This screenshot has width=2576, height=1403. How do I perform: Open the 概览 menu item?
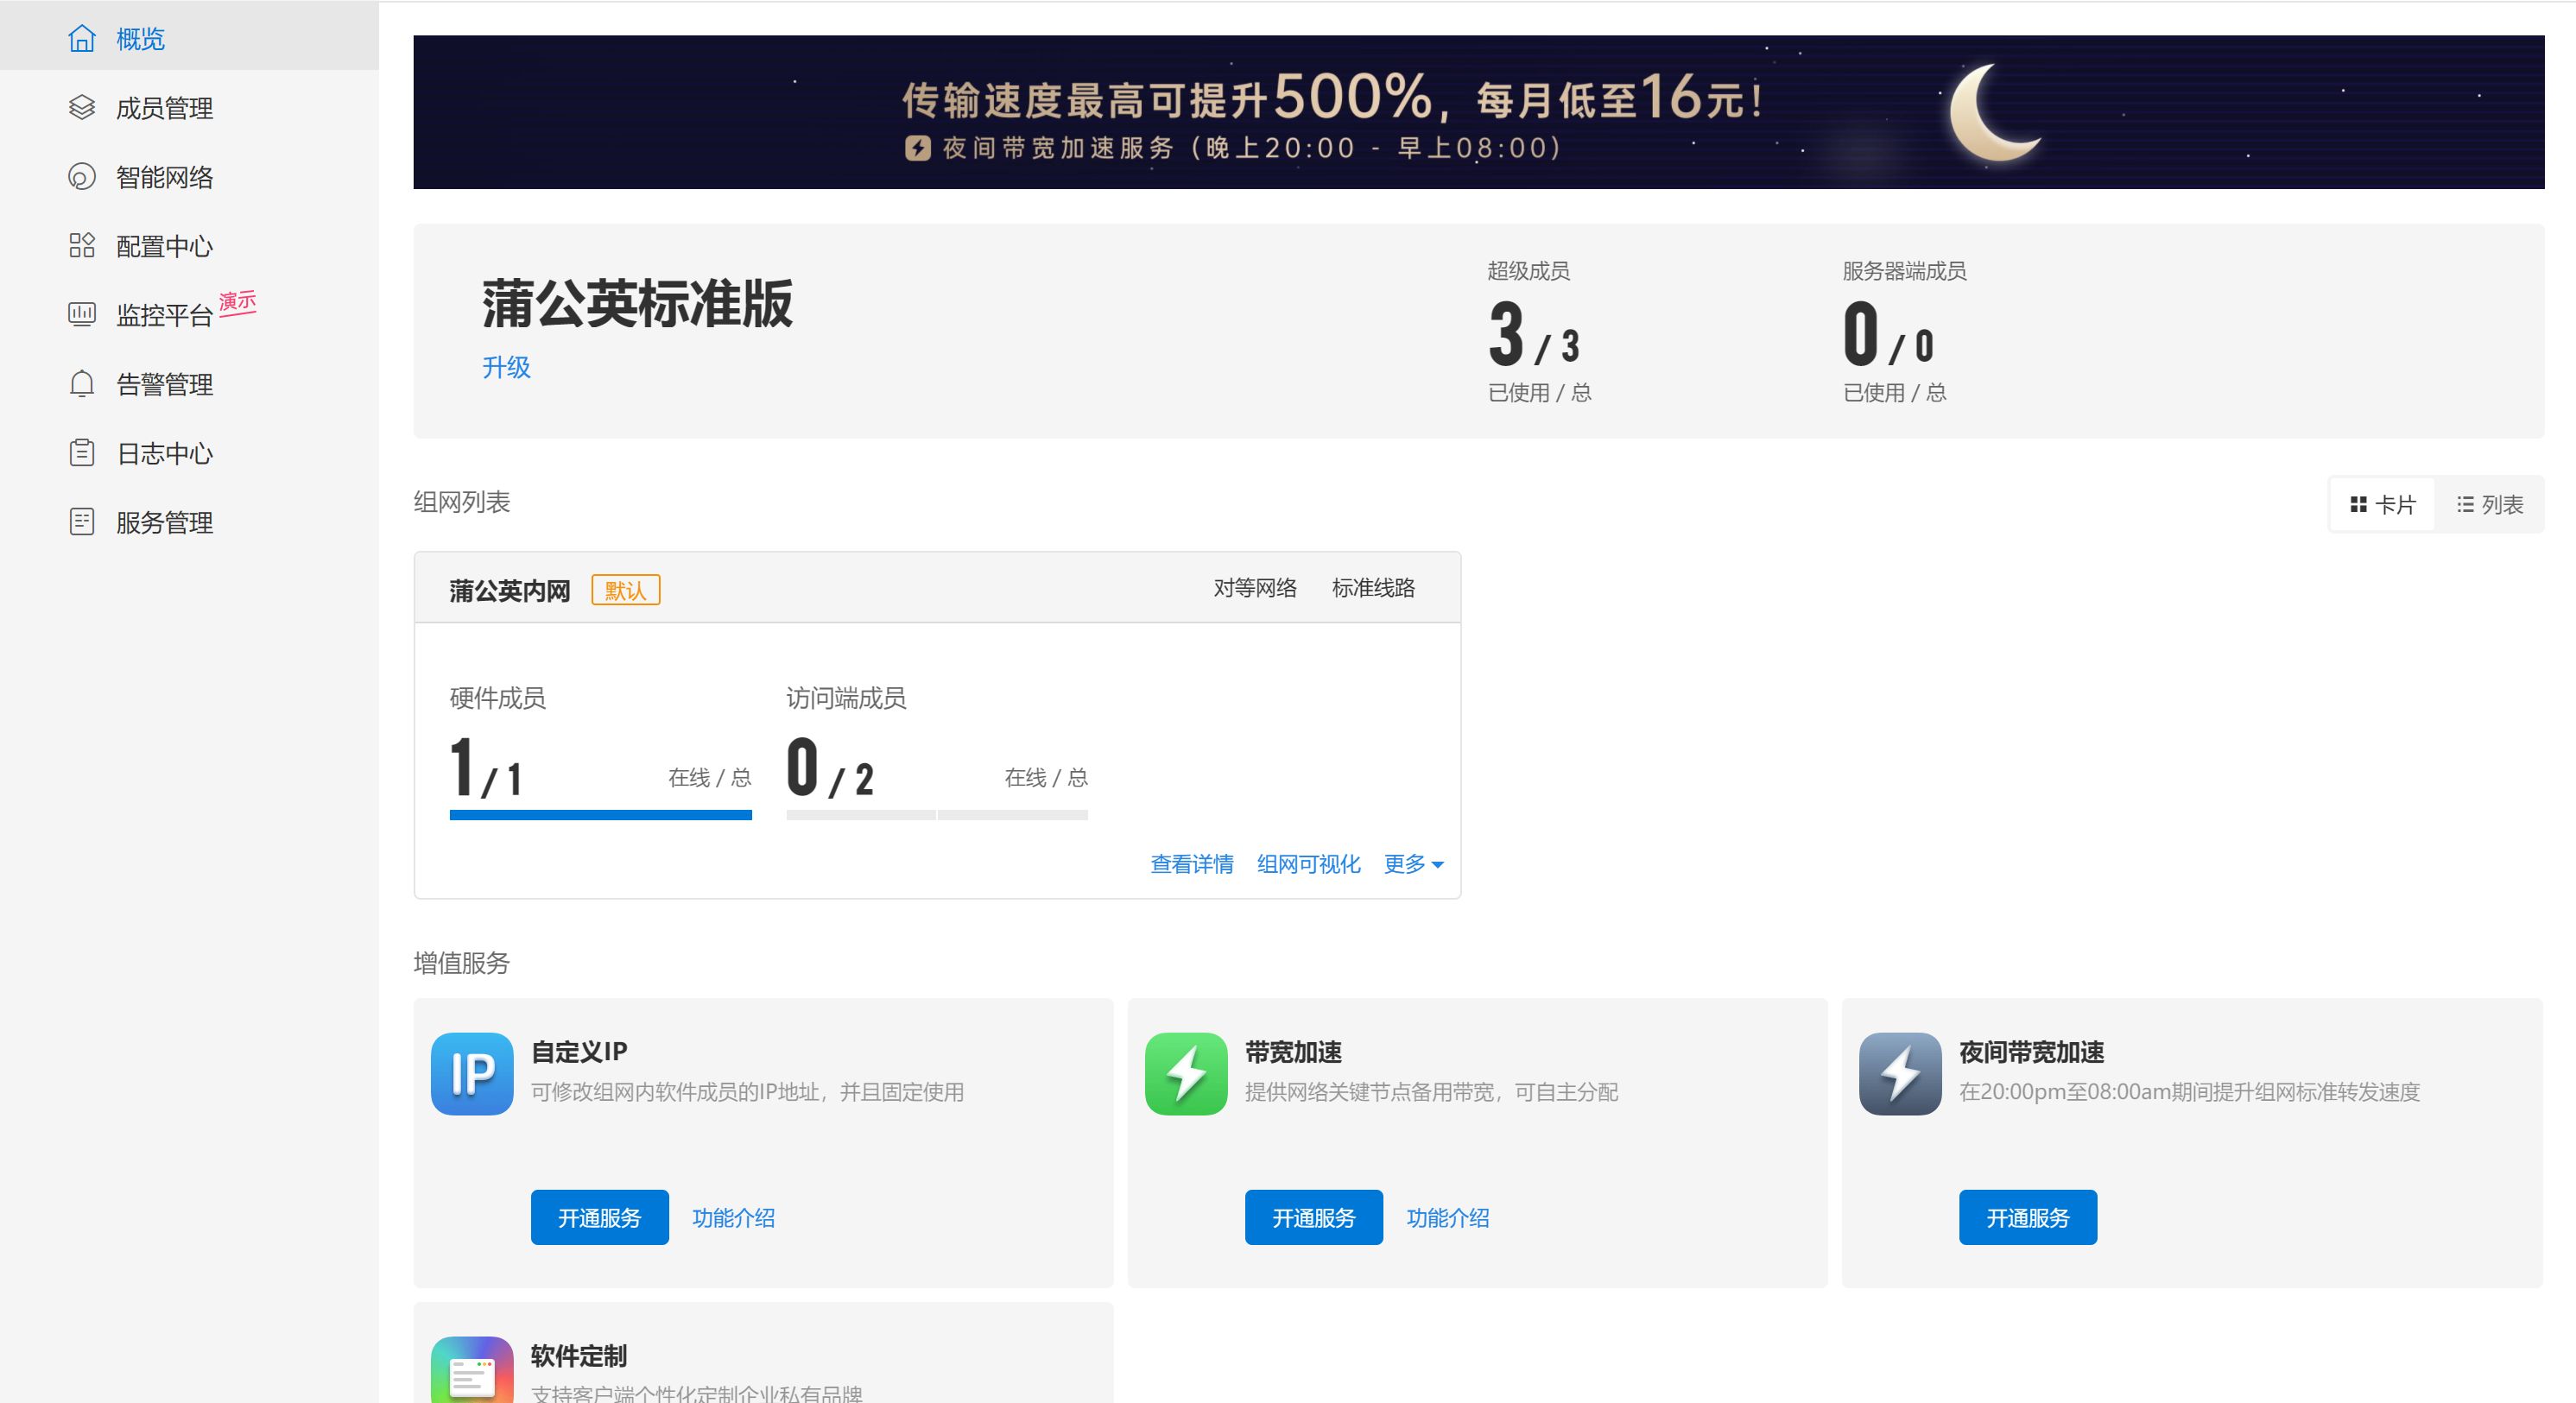[x=189, y=35]
